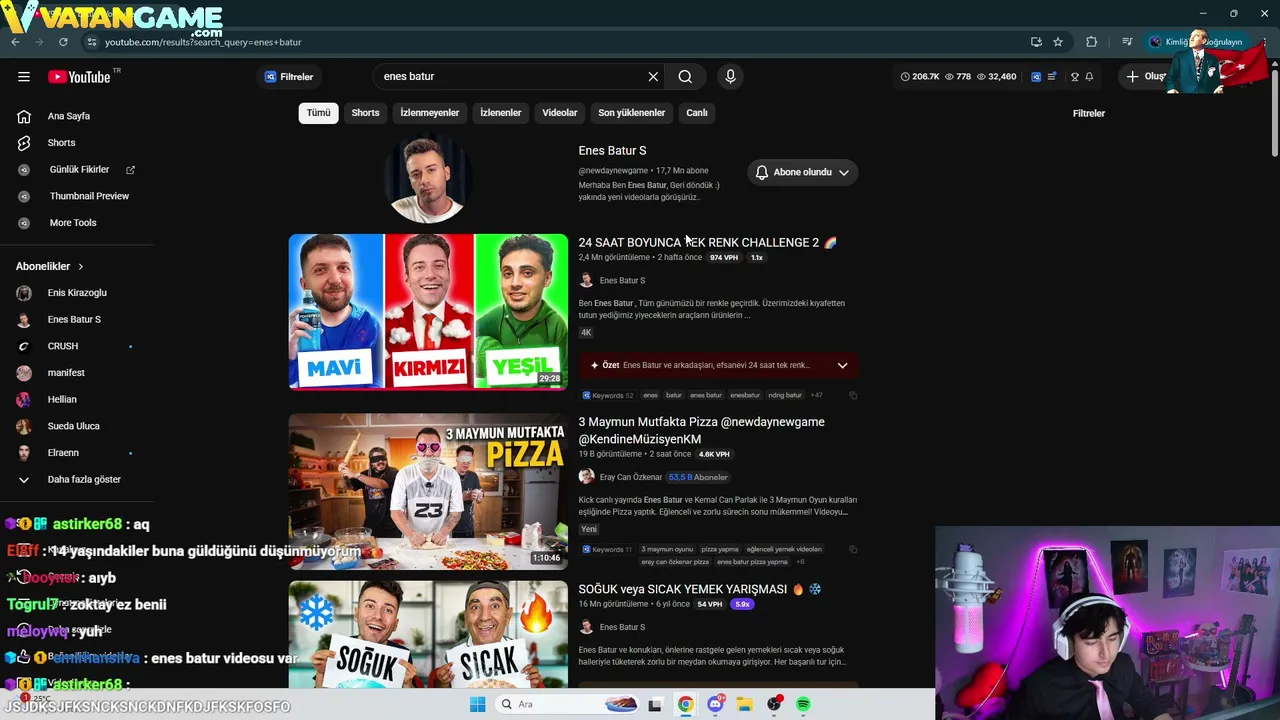Open Spotify from the taskbar
Screen dimensions: 1280x720
click(x=803, y=705)
